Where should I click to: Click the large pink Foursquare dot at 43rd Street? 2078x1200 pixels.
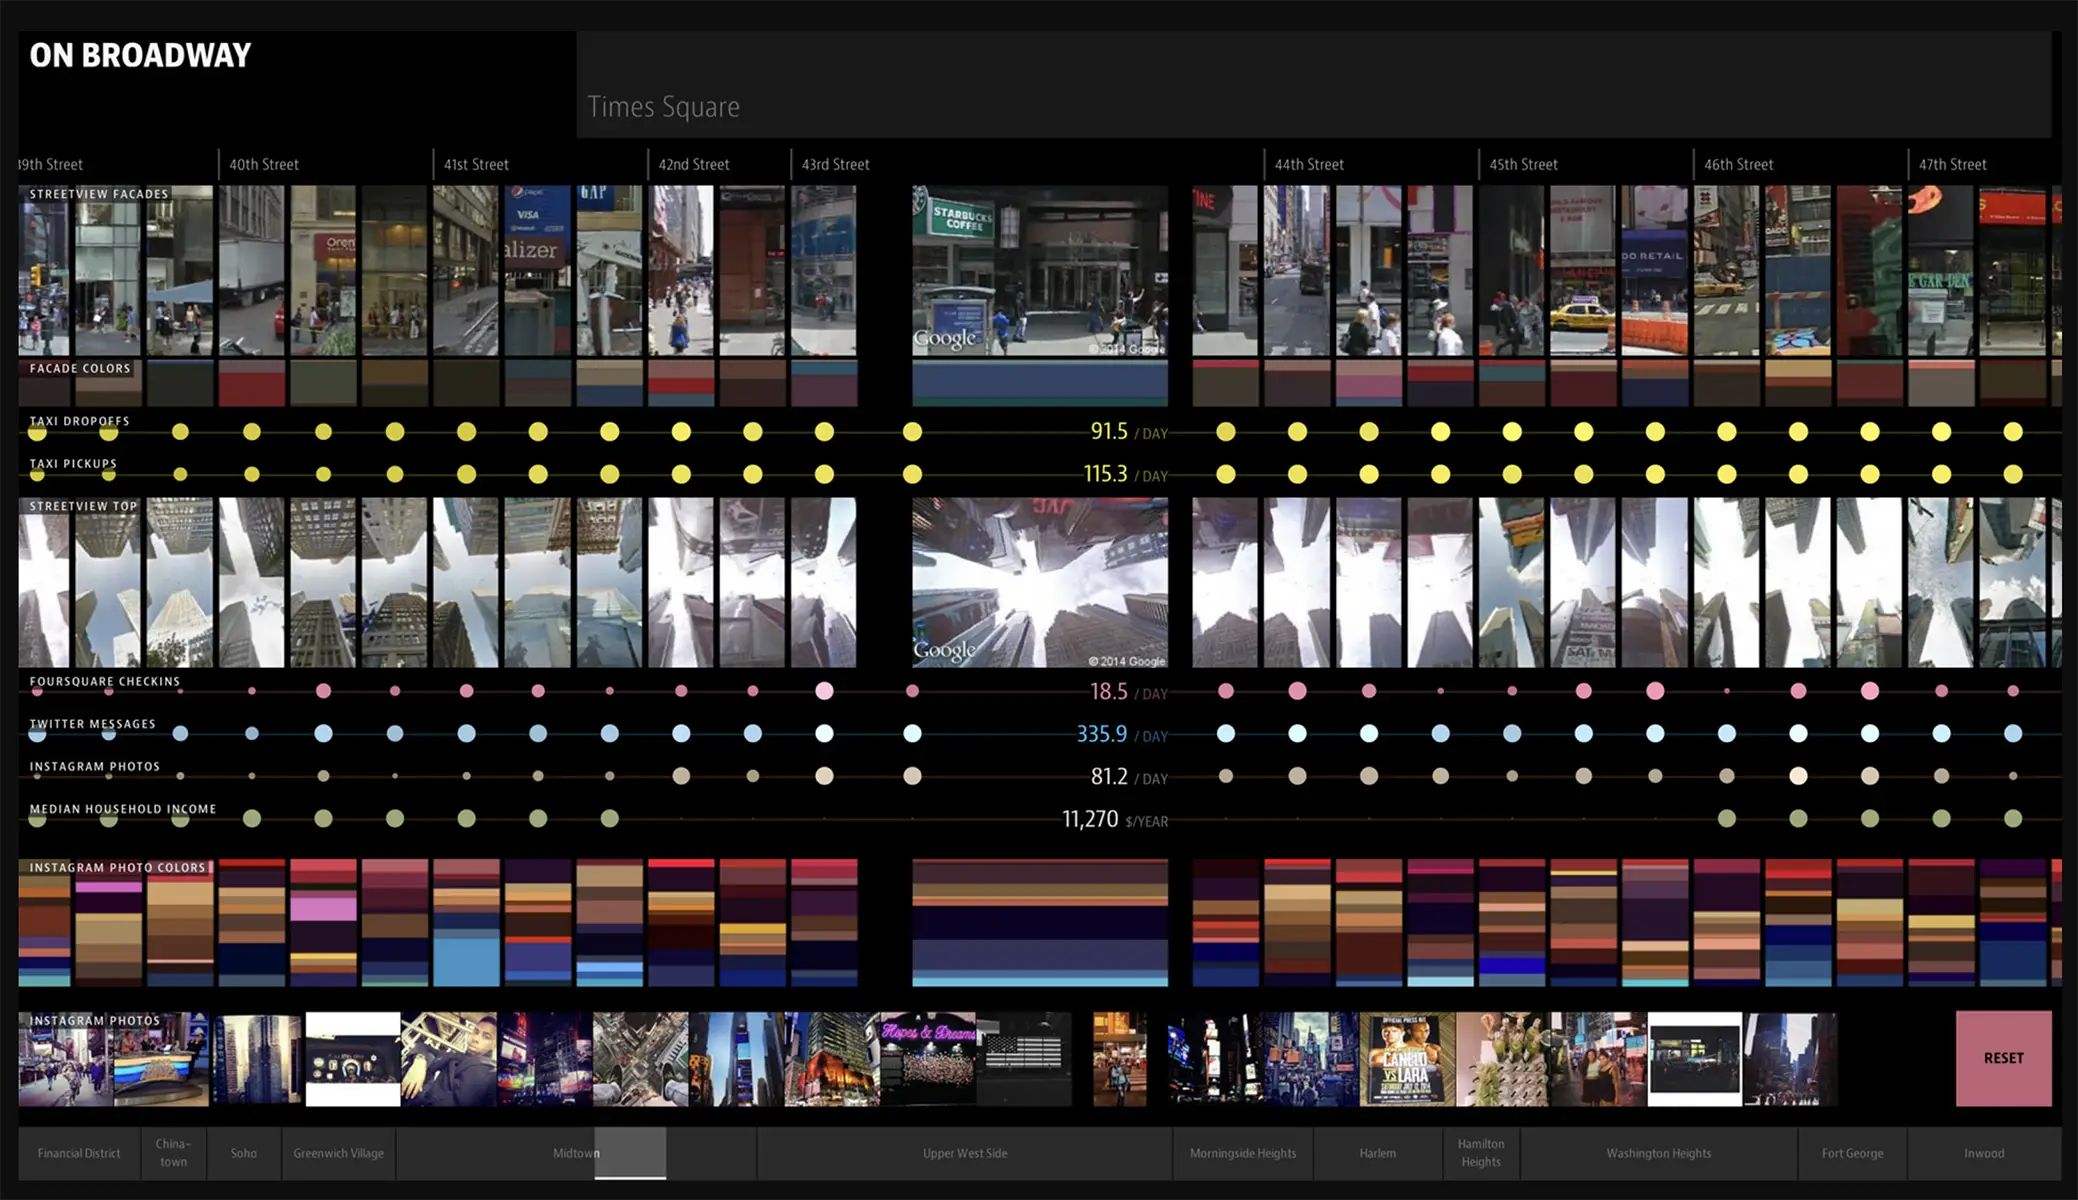pyautogui.click(x=824, y=691)
